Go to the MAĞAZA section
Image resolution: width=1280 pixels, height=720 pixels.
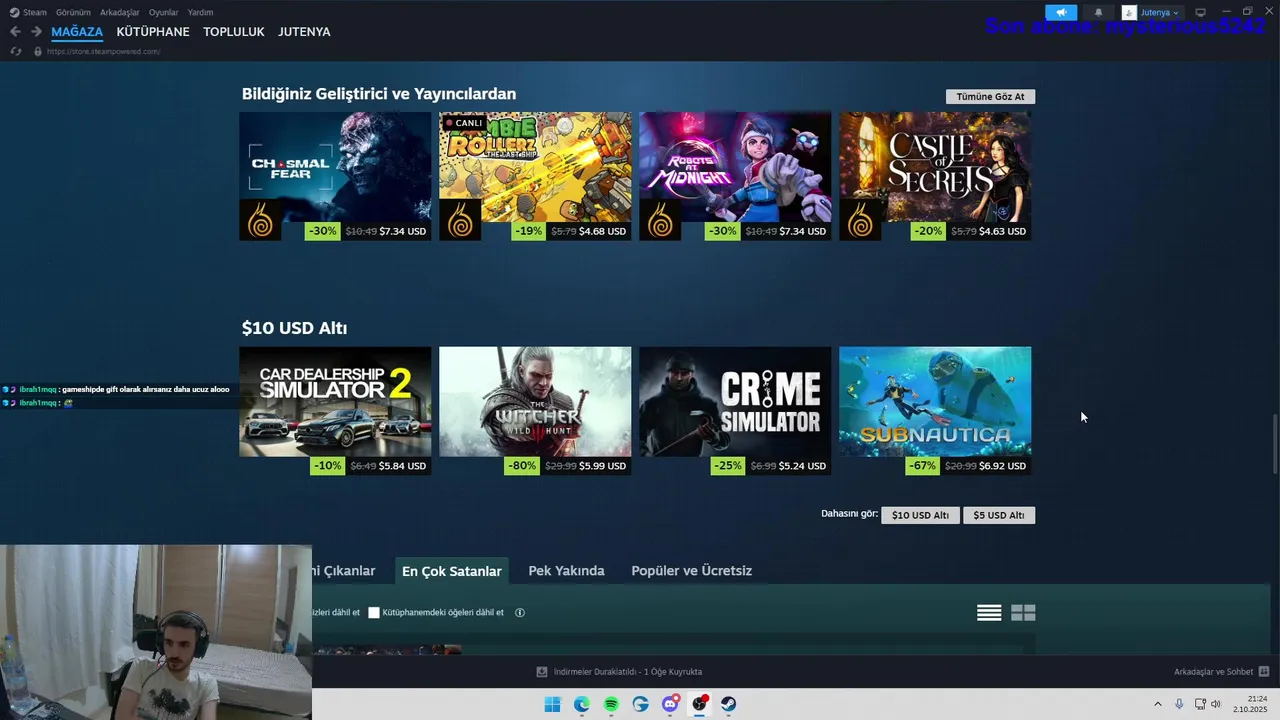[x=77, y=32]
